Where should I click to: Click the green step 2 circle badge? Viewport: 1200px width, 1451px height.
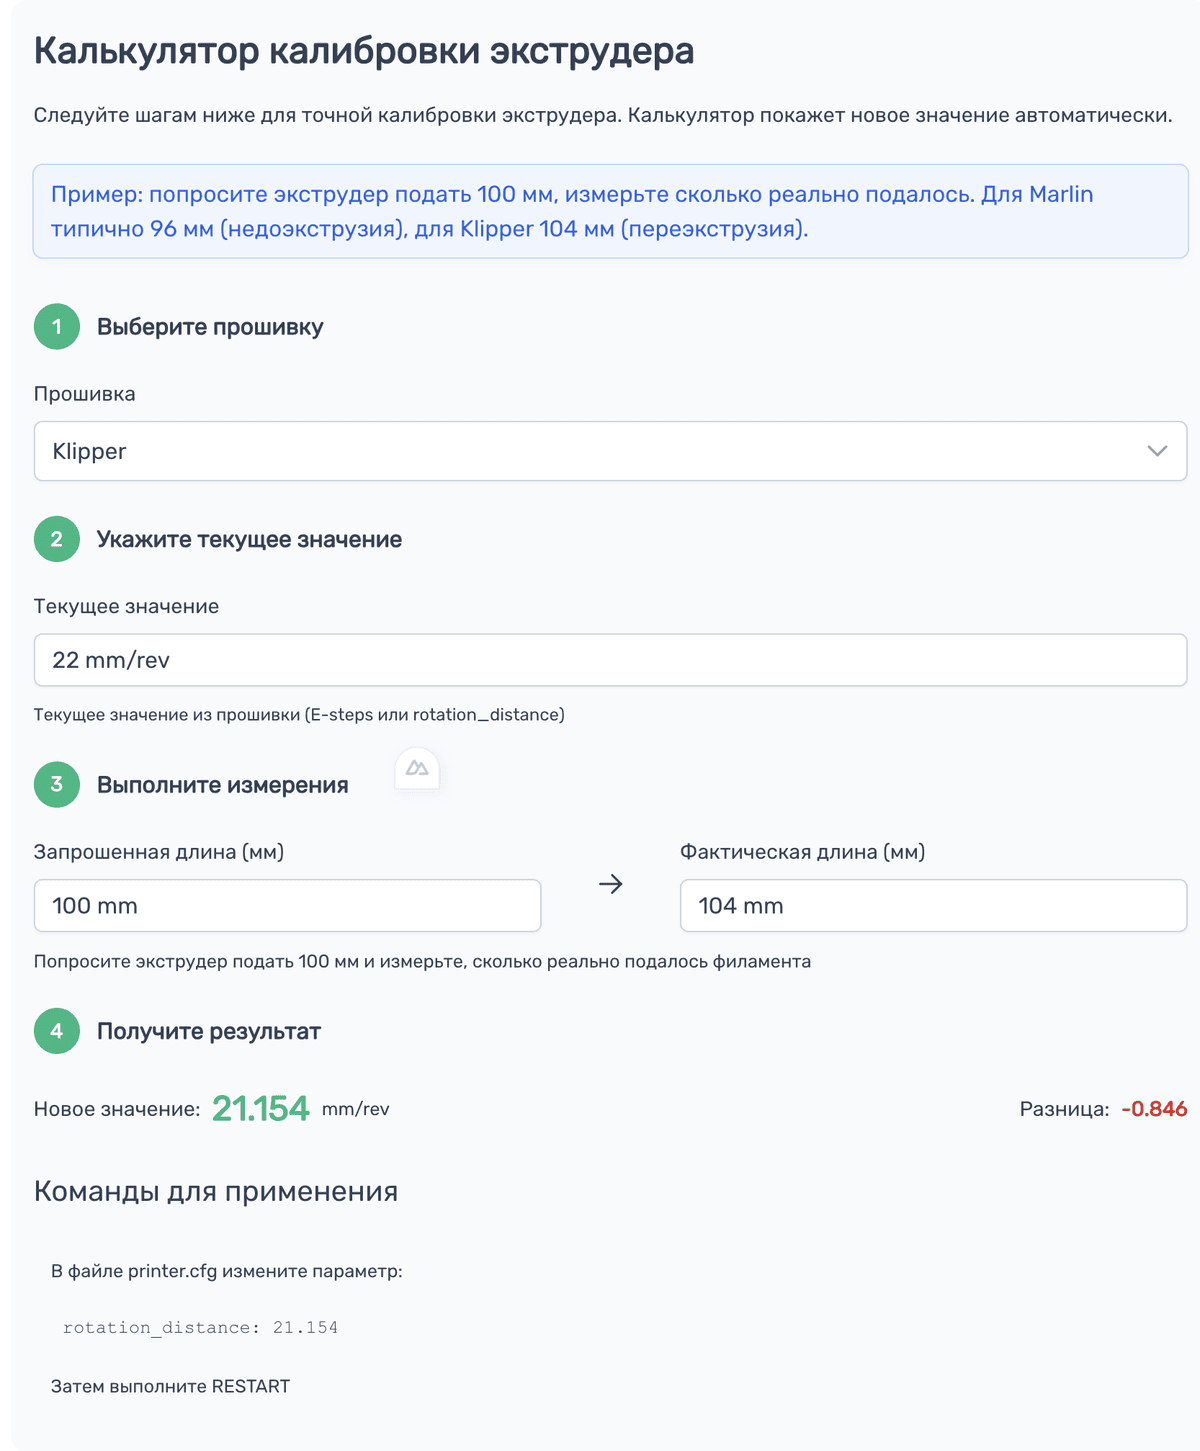tap(57, 539)
